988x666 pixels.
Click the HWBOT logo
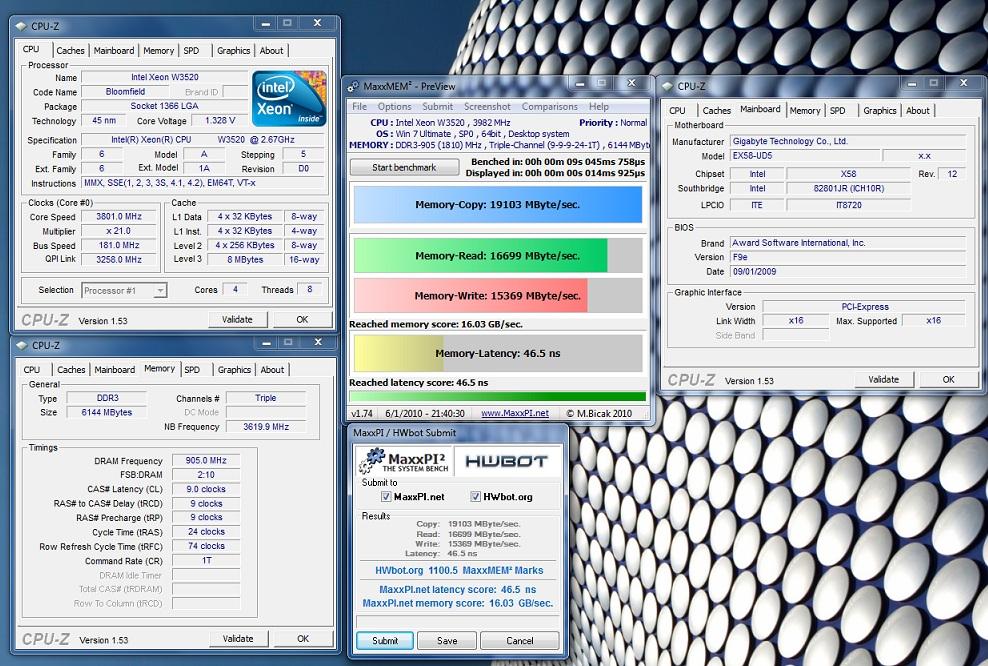(x=507, y=461)
